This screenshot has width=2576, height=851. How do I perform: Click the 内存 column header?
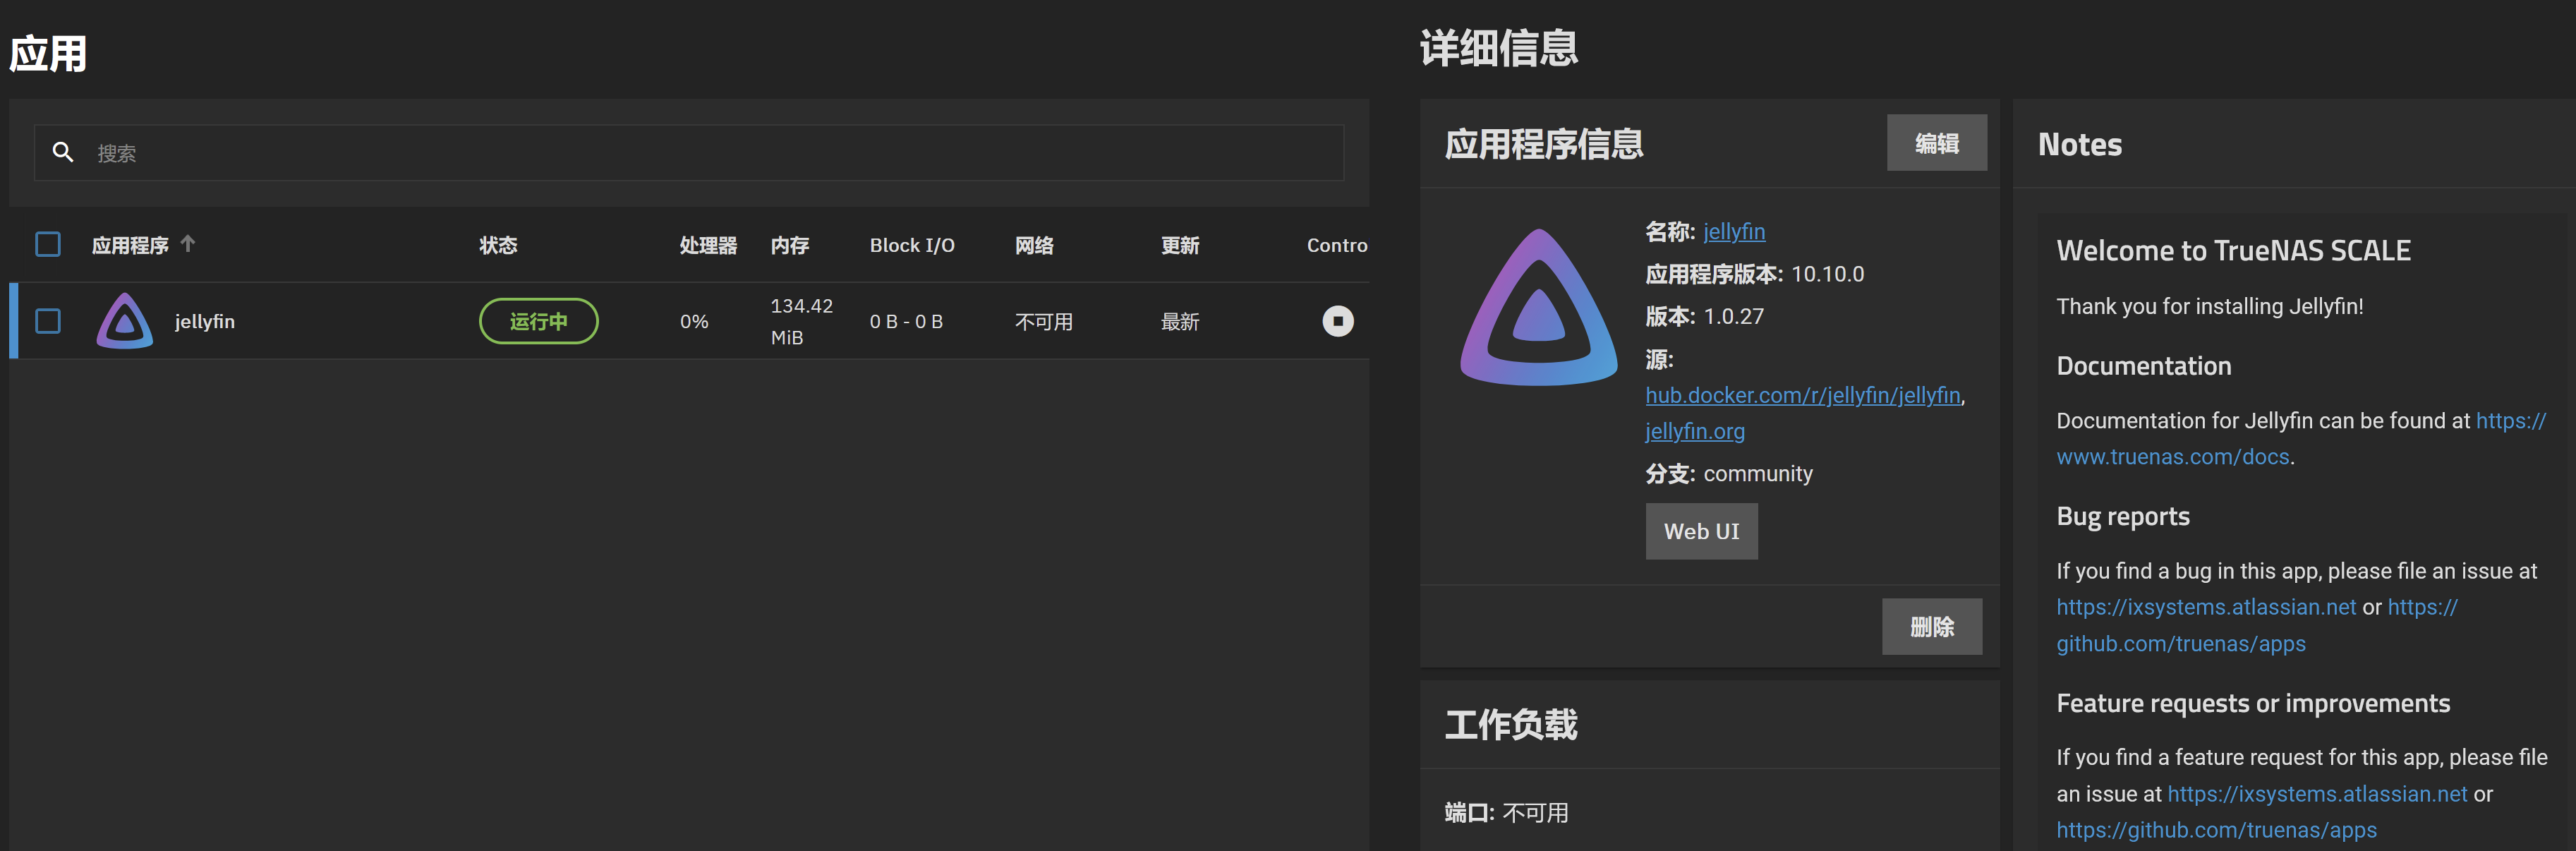tap(789, 245)
